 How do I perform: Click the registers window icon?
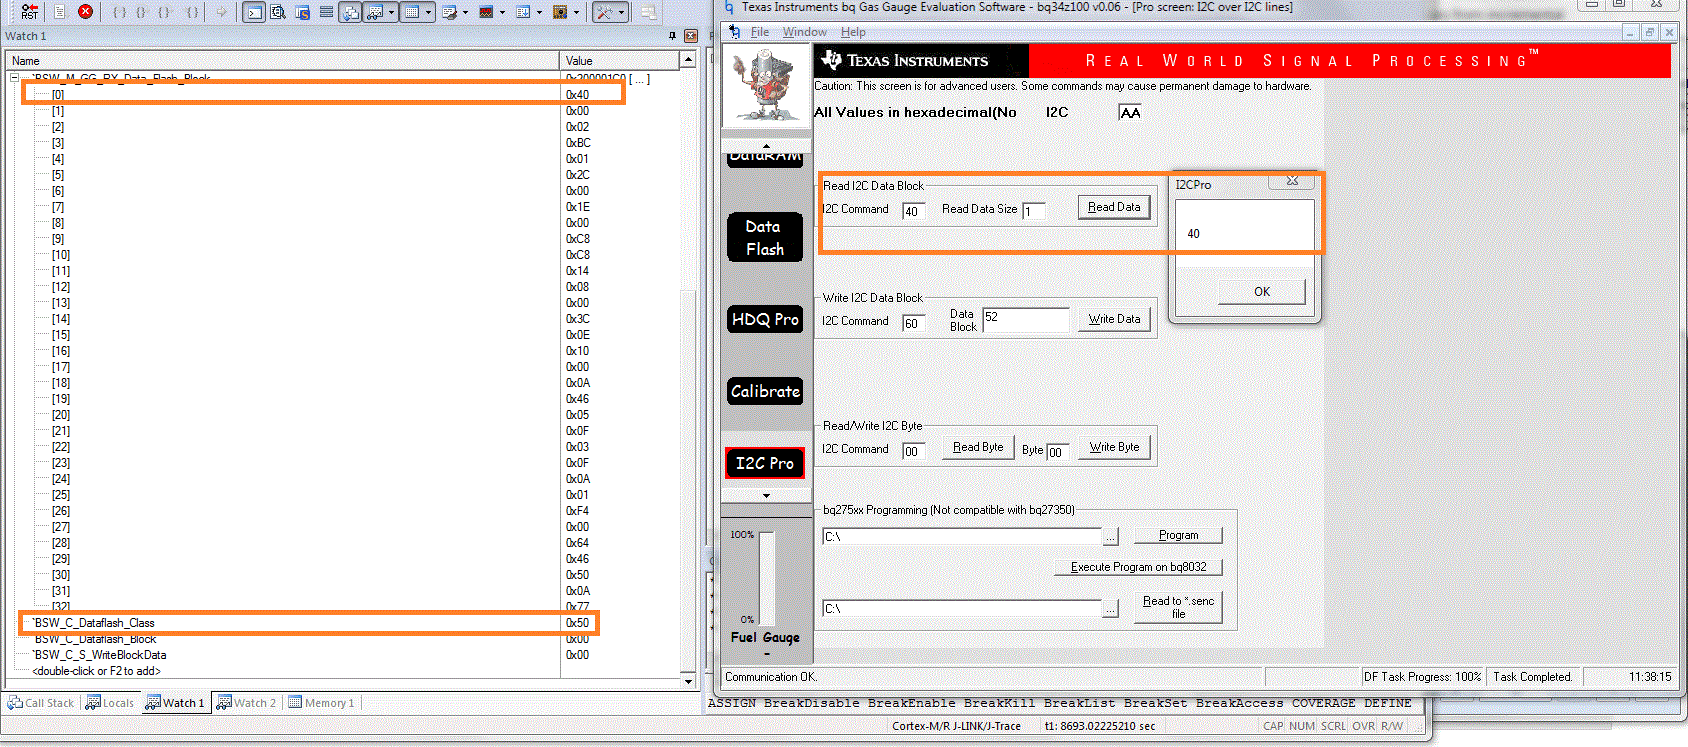[326, 12]
